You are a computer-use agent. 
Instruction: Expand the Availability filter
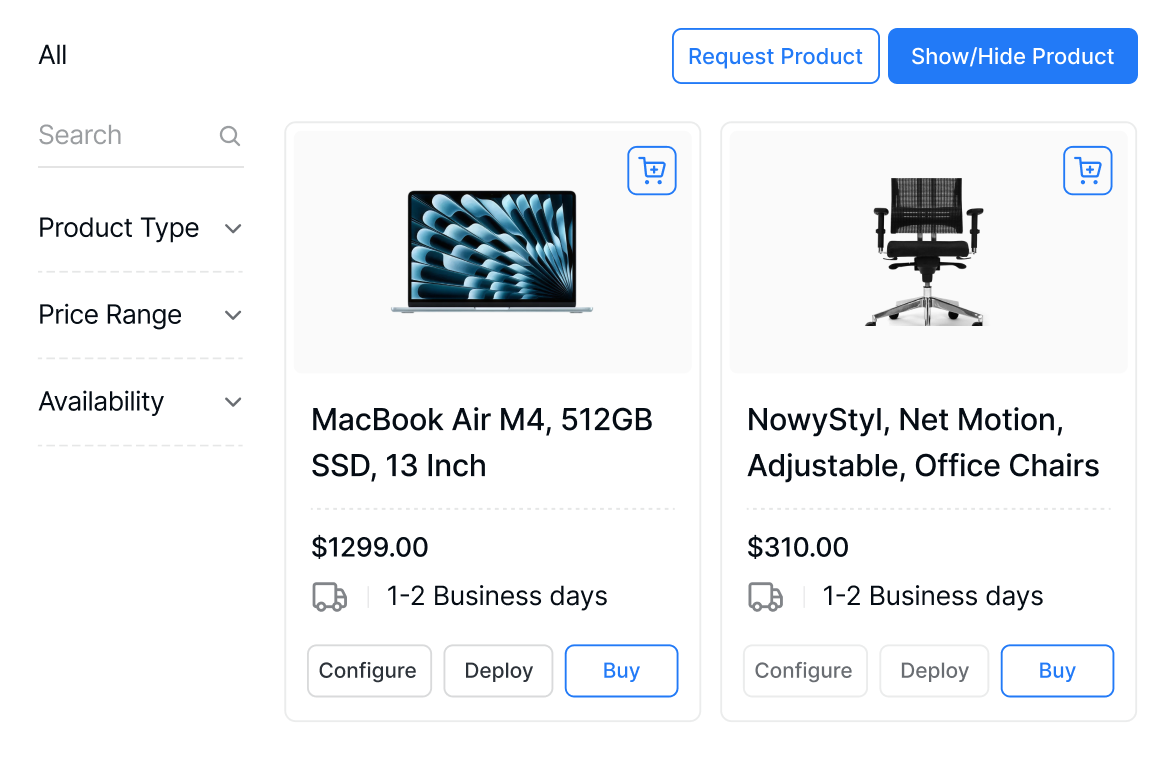(x=140, y=402)
